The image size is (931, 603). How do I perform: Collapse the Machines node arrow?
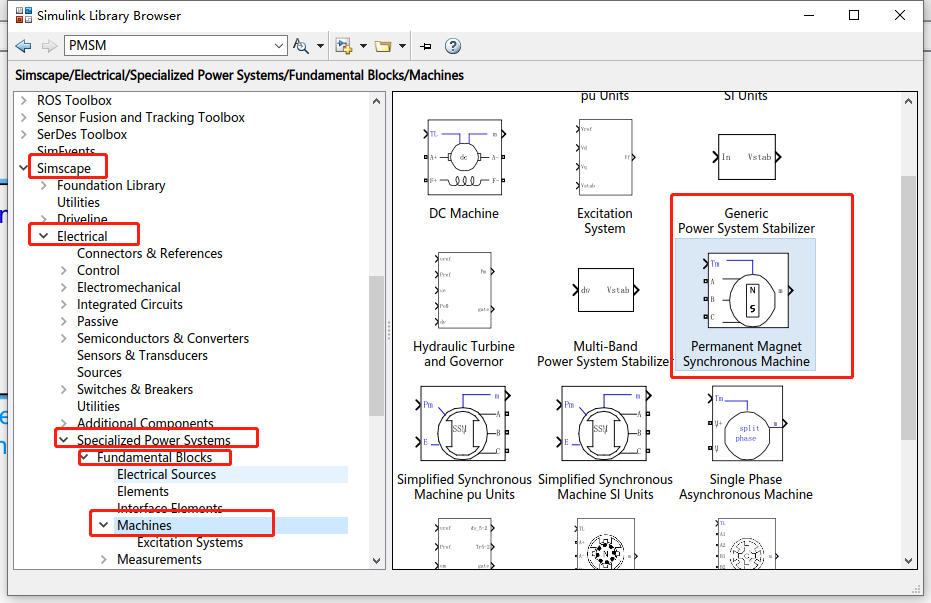104,525
